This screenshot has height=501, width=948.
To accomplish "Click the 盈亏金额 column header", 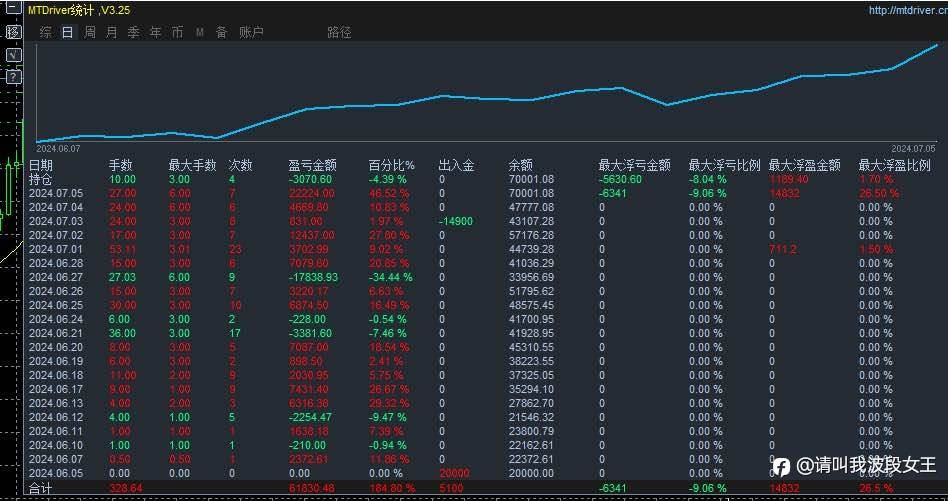I will click(313, 166).
